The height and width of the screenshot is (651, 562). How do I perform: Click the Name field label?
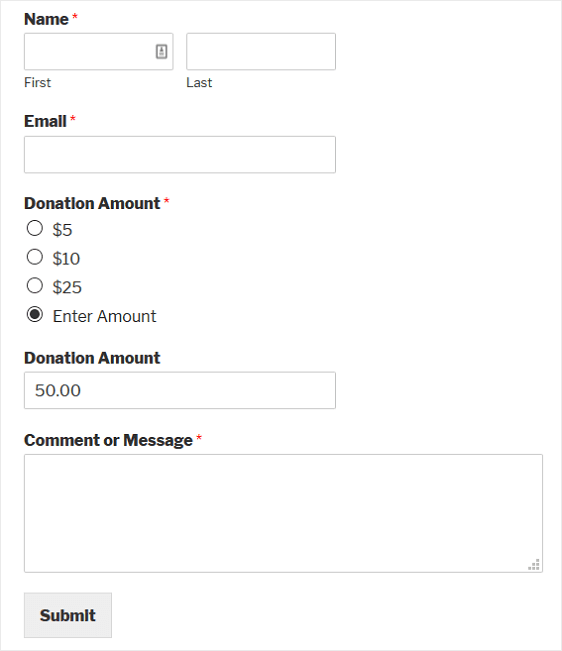tap(46, 19)
